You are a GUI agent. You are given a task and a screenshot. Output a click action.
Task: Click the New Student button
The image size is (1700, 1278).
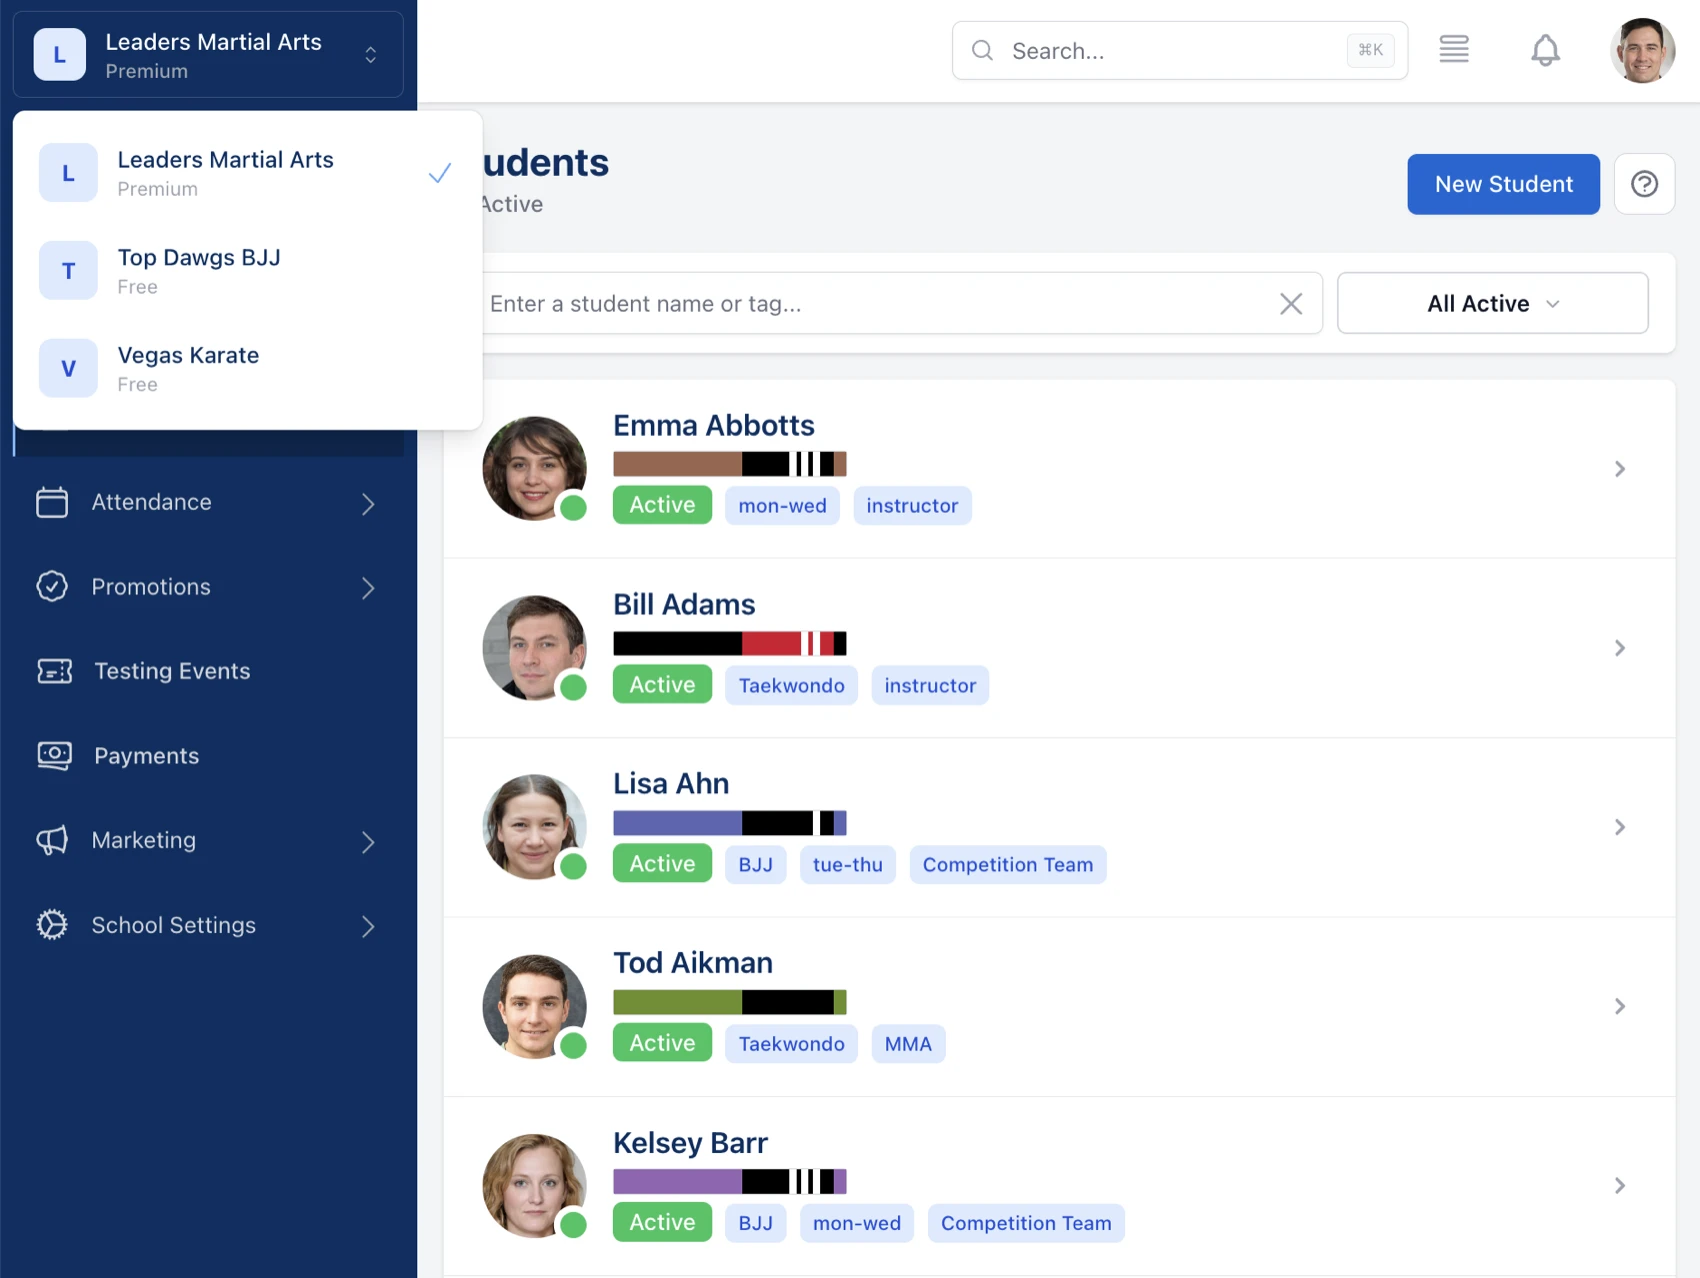click(x=1502, y=184)
